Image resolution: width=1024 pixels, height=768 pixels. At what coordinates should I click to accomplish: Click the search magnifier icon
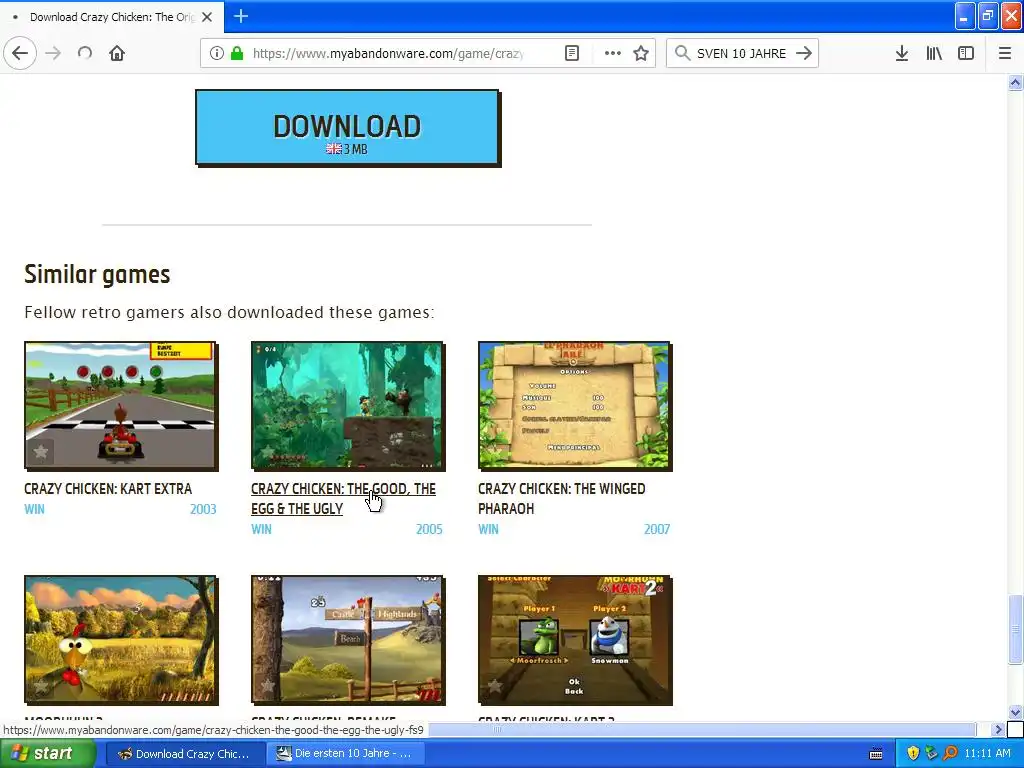pos(682,53)
